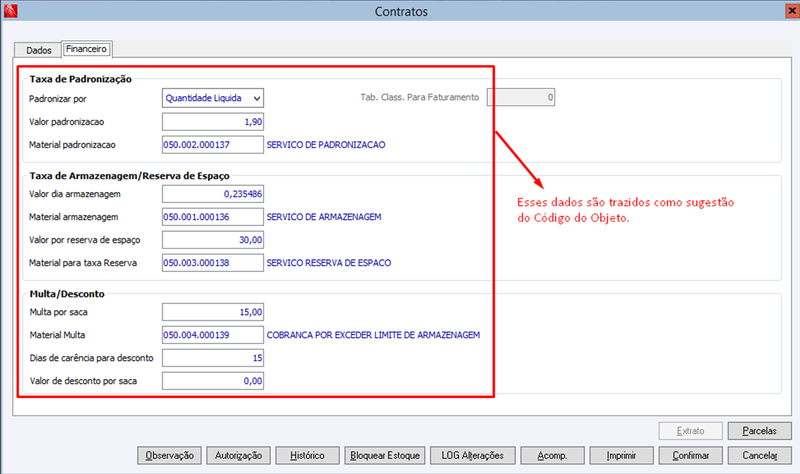Screen dimensions: 800x474
Task: Click the Observação button
Action: tap(169, 456)
